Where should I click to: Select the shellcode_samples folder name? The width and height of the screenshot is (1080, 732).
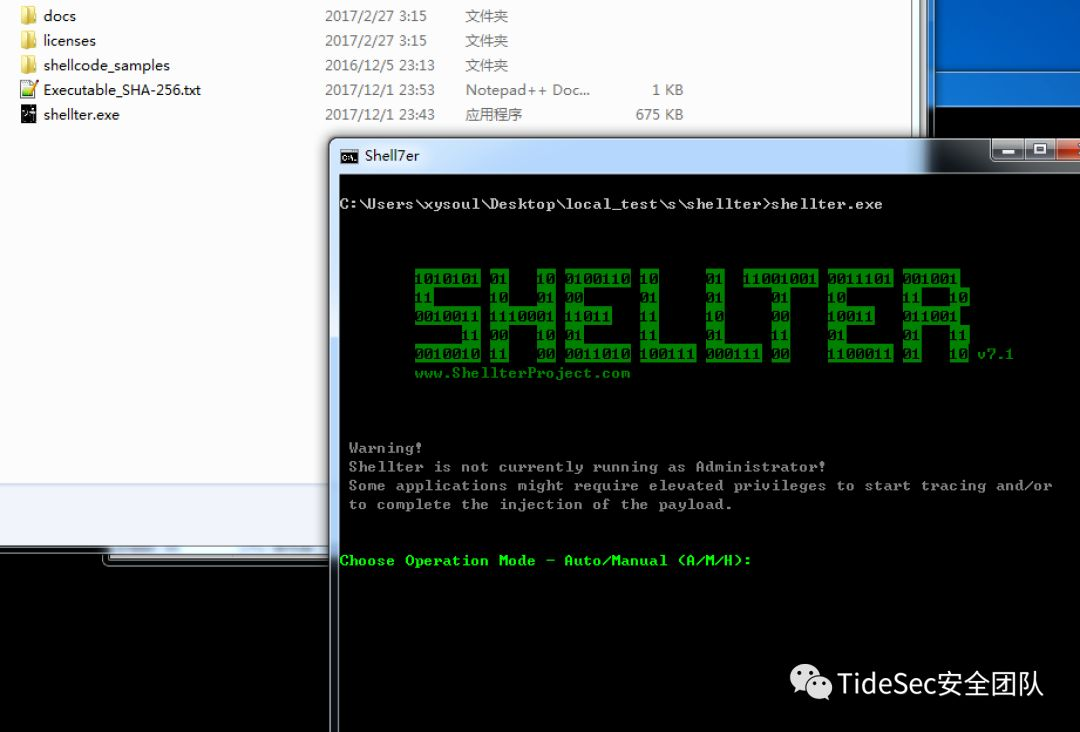(x=106, y=65)
